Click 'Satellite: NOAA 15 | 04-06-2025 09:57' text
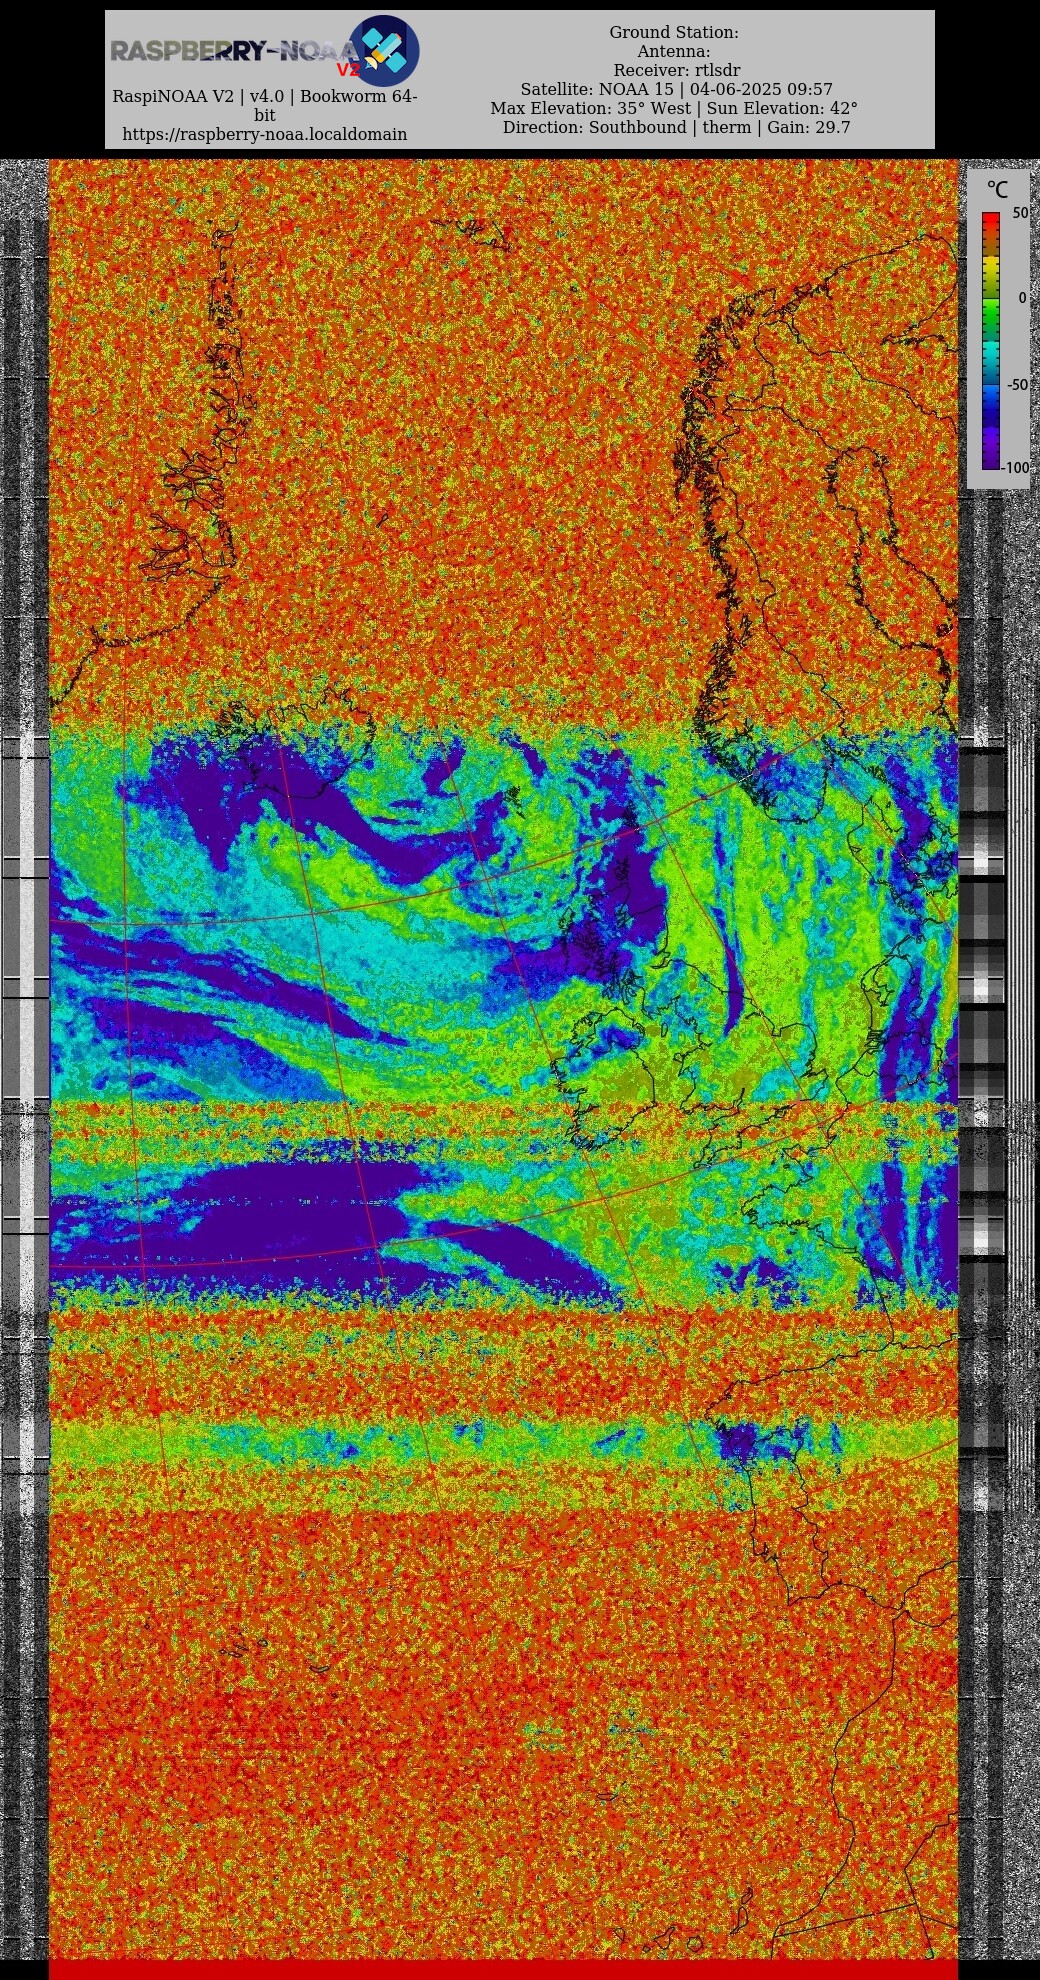The width and height of the screenshot is (1040, 1980). tap(677, 90)
